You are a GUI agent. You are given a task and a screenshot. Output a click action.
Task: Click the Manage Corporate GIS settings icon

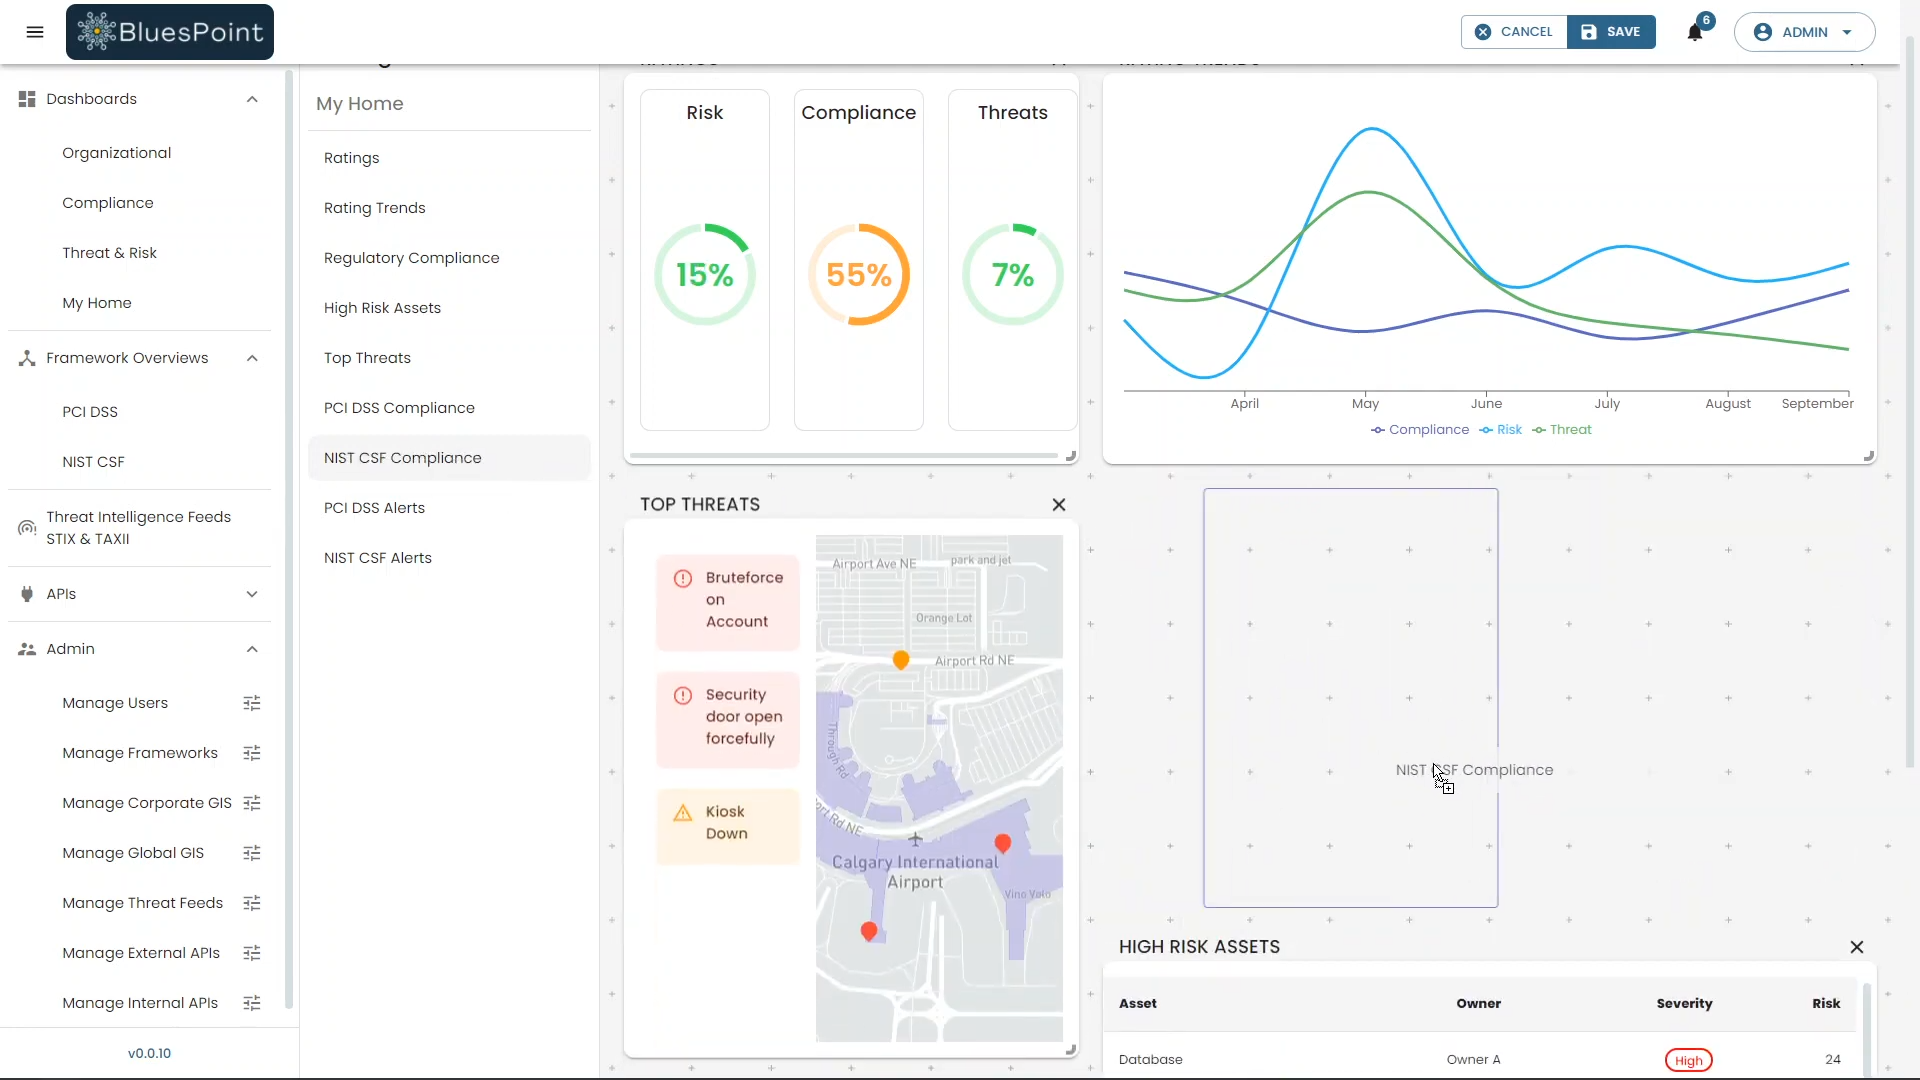click(252, 802)
